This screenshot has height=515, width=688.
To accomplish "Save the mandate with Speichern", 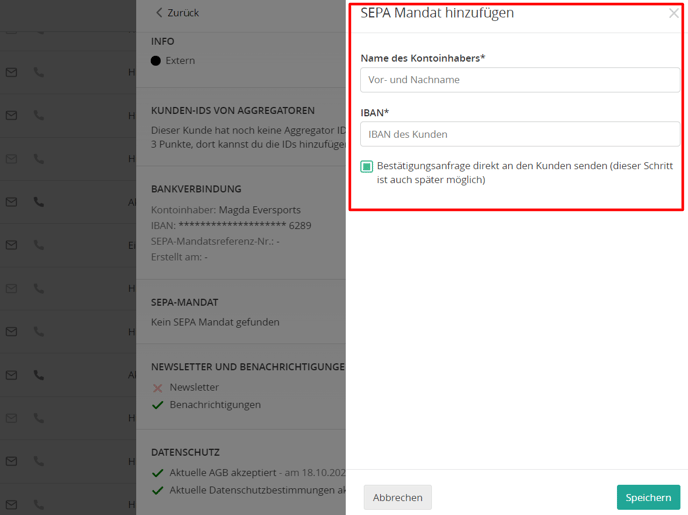I will [x=648, y=497].
